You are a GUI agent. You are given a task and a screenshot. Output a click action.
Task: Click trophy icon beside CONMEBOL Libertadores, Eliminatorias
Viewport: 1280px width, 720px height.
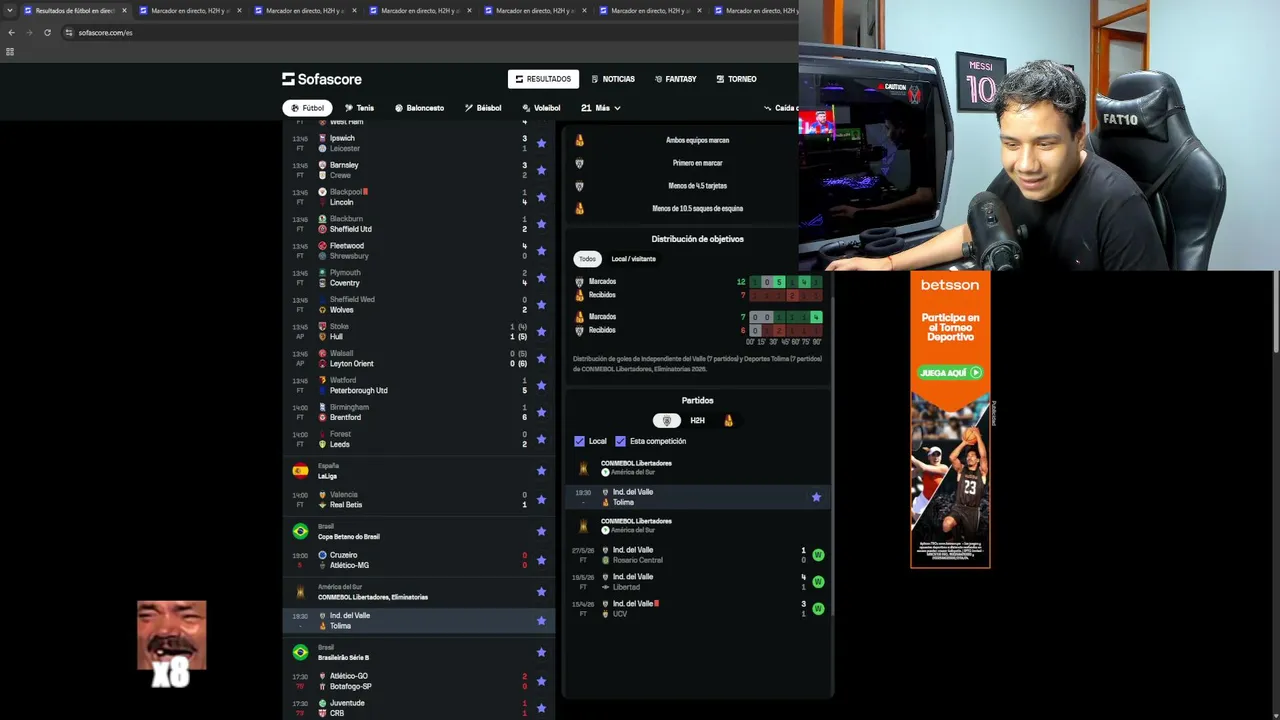pos(300,592)
